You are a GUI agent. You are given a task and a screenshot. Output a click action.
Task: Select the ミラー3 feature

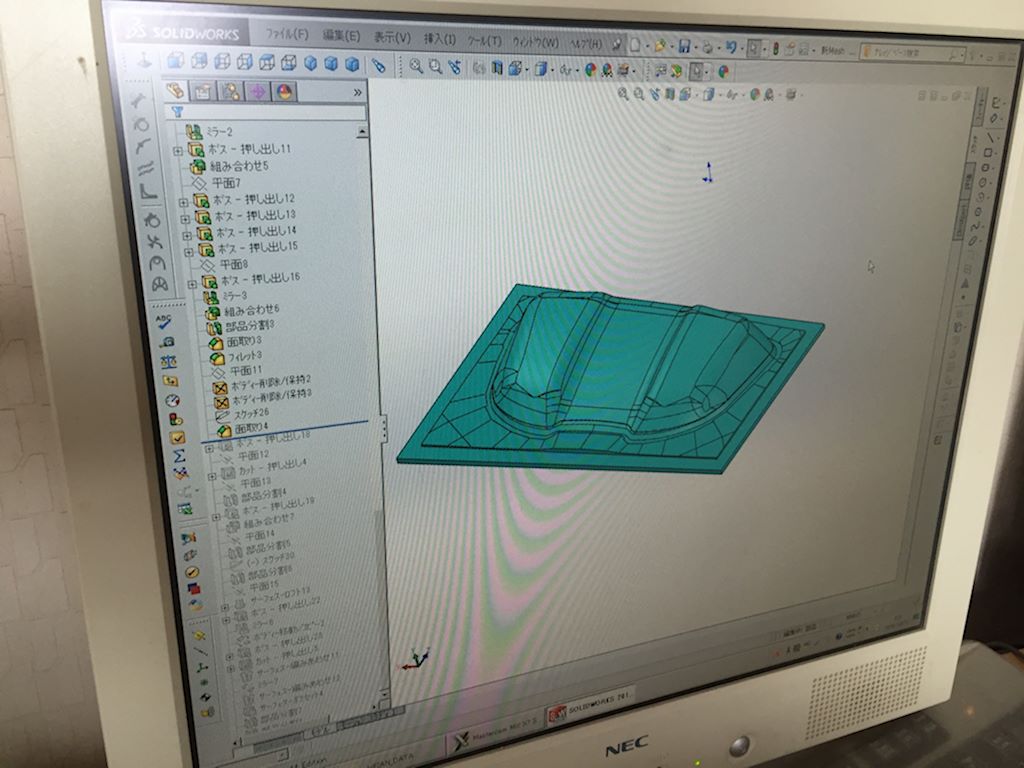click(x=225, y=296)
